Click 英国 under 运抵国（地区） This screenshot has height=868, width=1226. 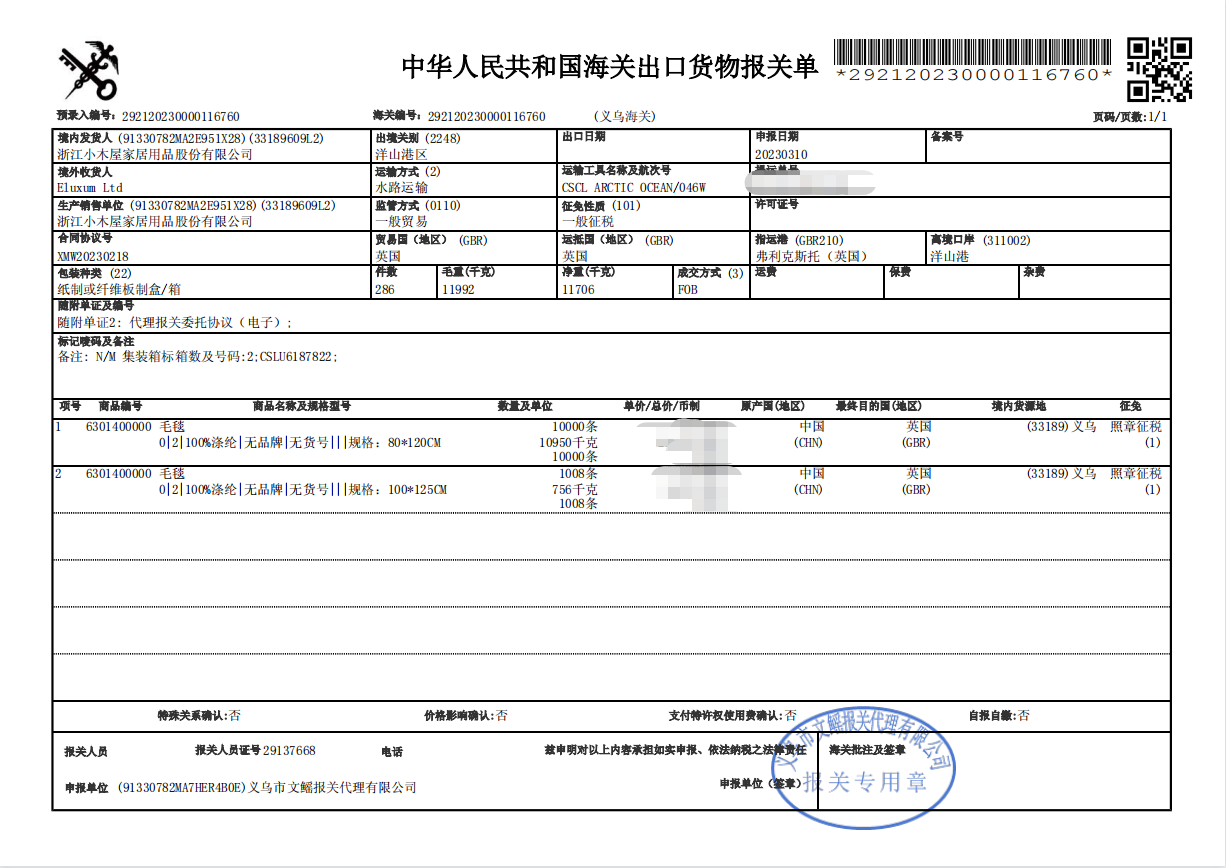pos(575,256)
